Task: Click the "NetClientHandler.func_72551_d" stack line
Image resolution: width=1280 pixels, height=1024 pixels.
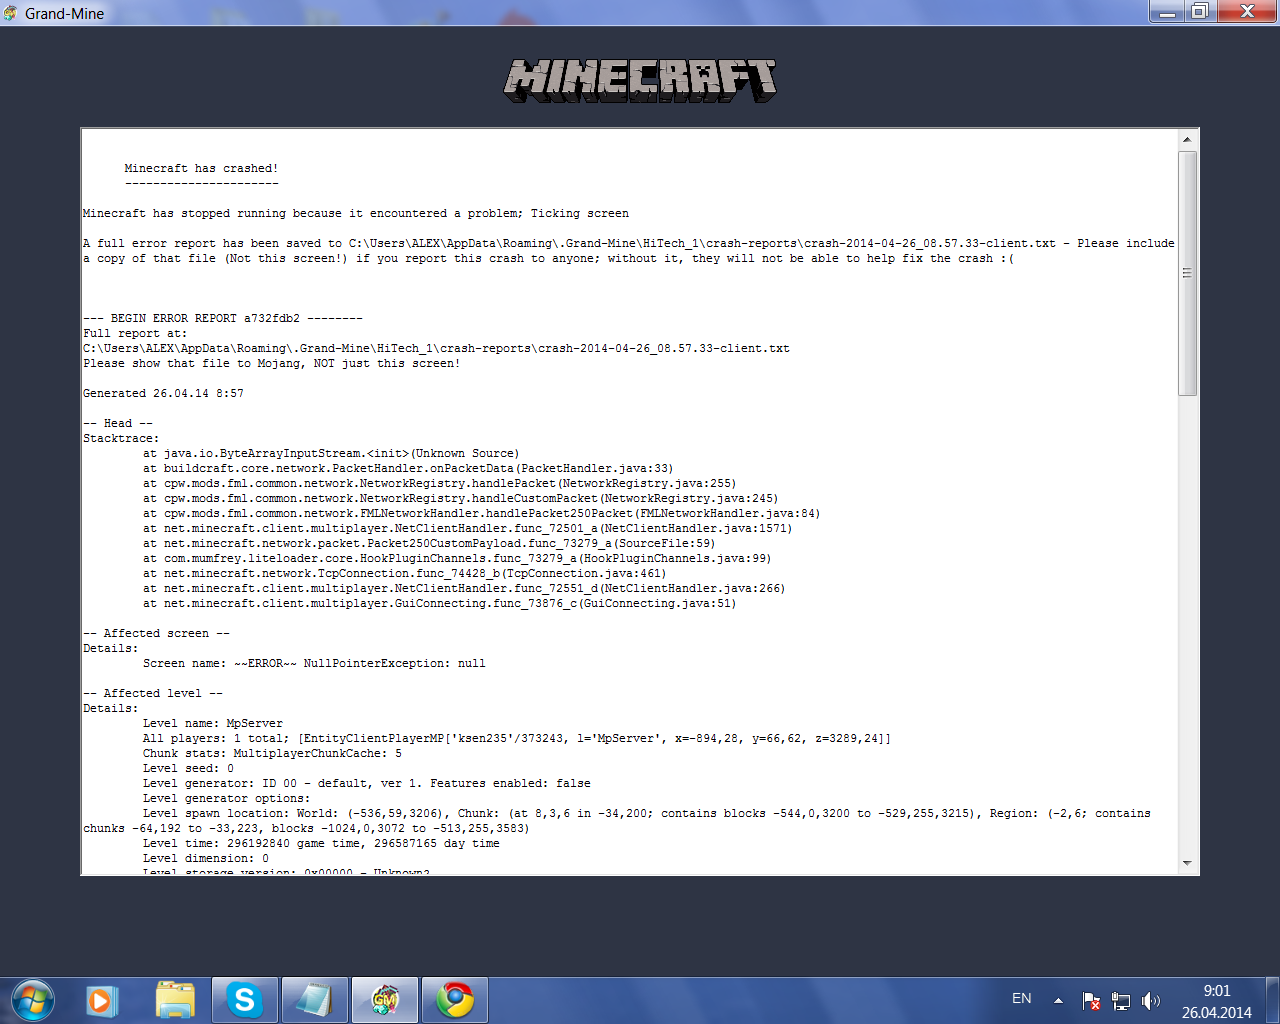Action: (x=464, y=588)
